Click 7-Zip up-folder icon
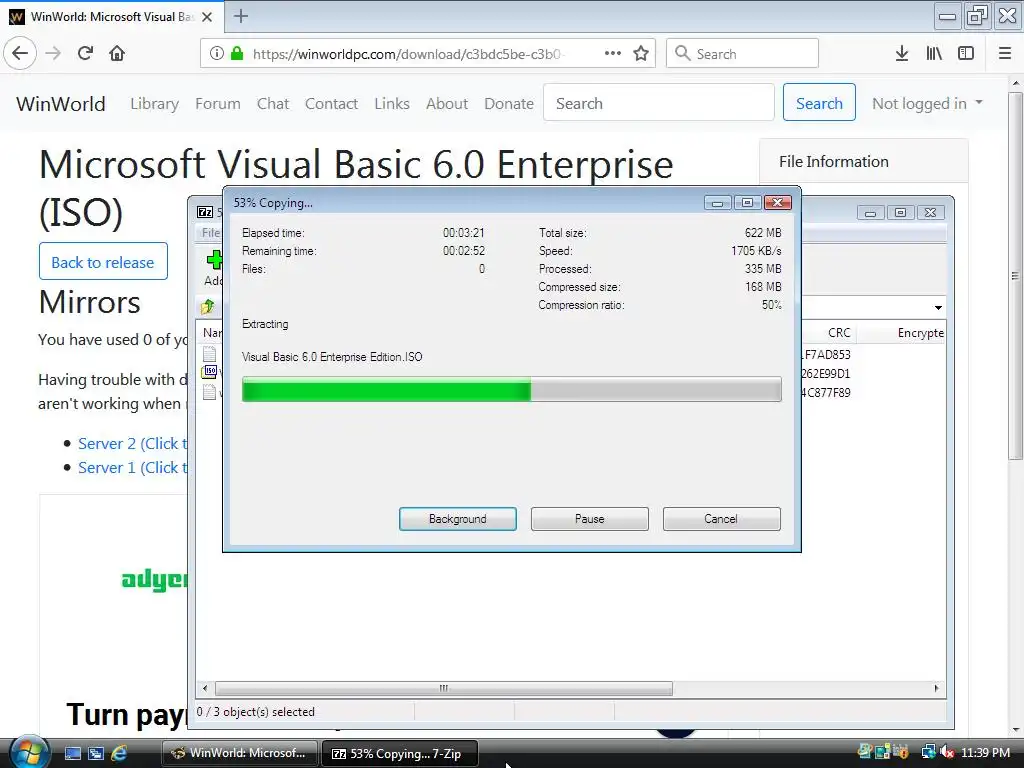Screen dimensions: 1024x768 point(208,306)
